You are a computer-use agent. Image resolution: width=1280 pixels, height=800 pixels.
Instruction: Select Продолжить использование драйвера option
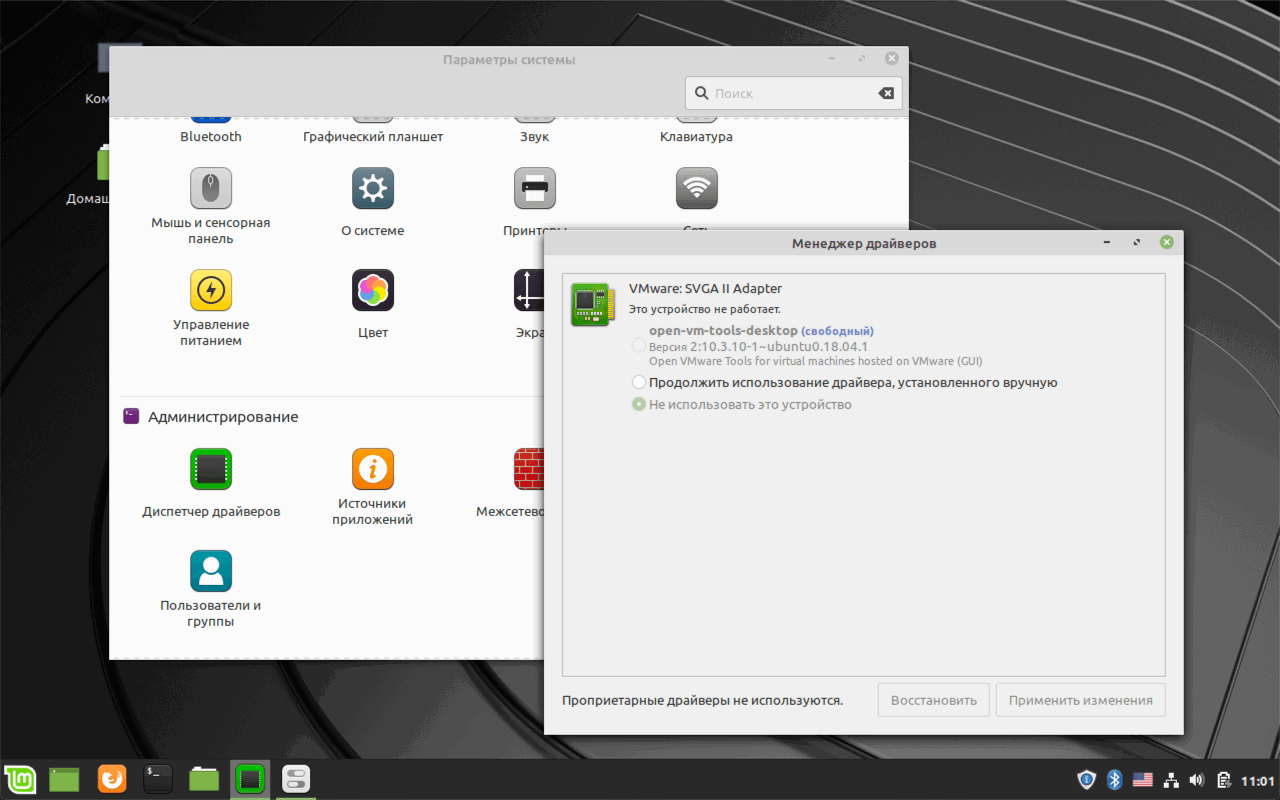click(638, 381)
